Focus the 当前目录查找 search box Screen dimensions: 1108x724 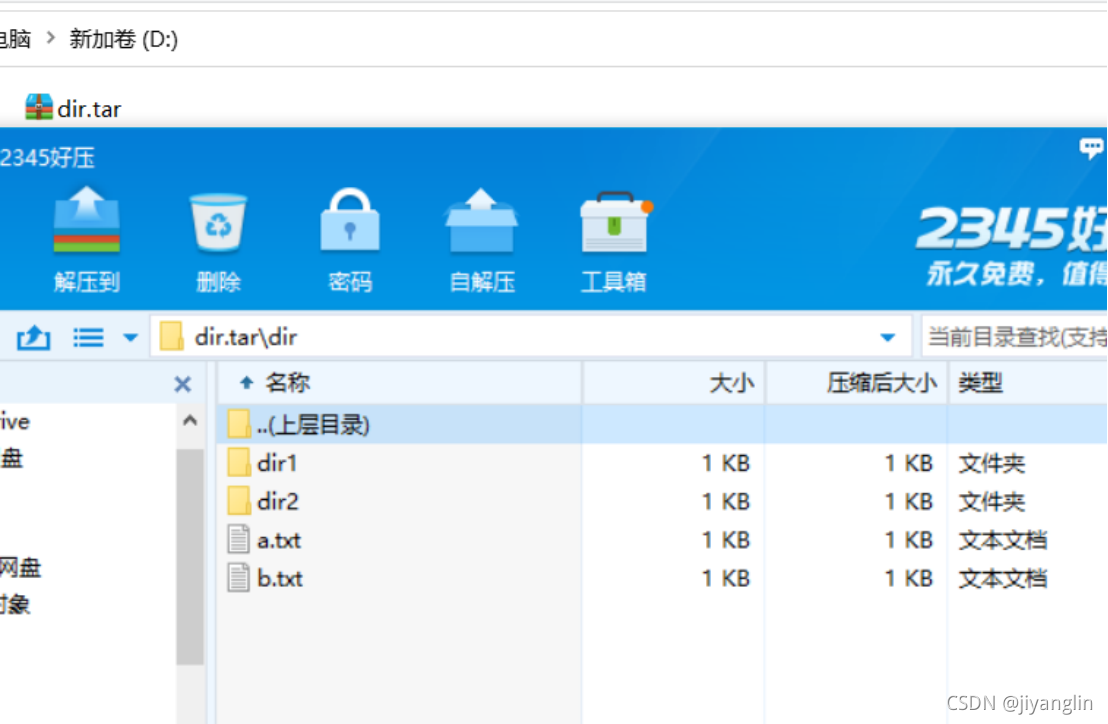click(x=1015, y=337)
